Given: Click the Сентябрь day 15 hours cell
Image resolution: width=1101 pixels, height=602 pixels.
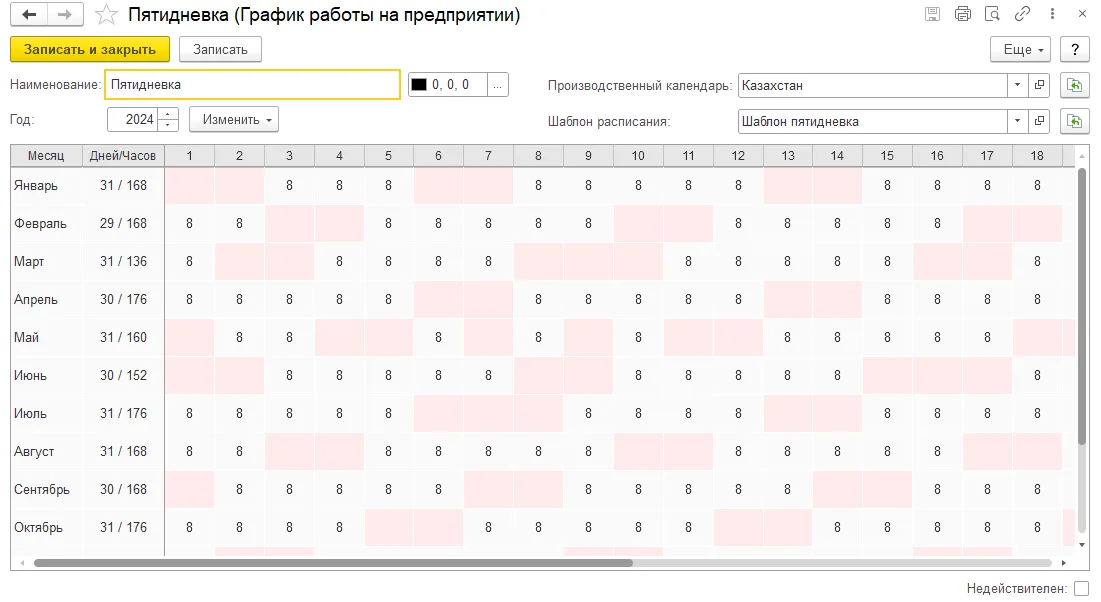Looking at the screenshot, I should (x=888, y=489).
